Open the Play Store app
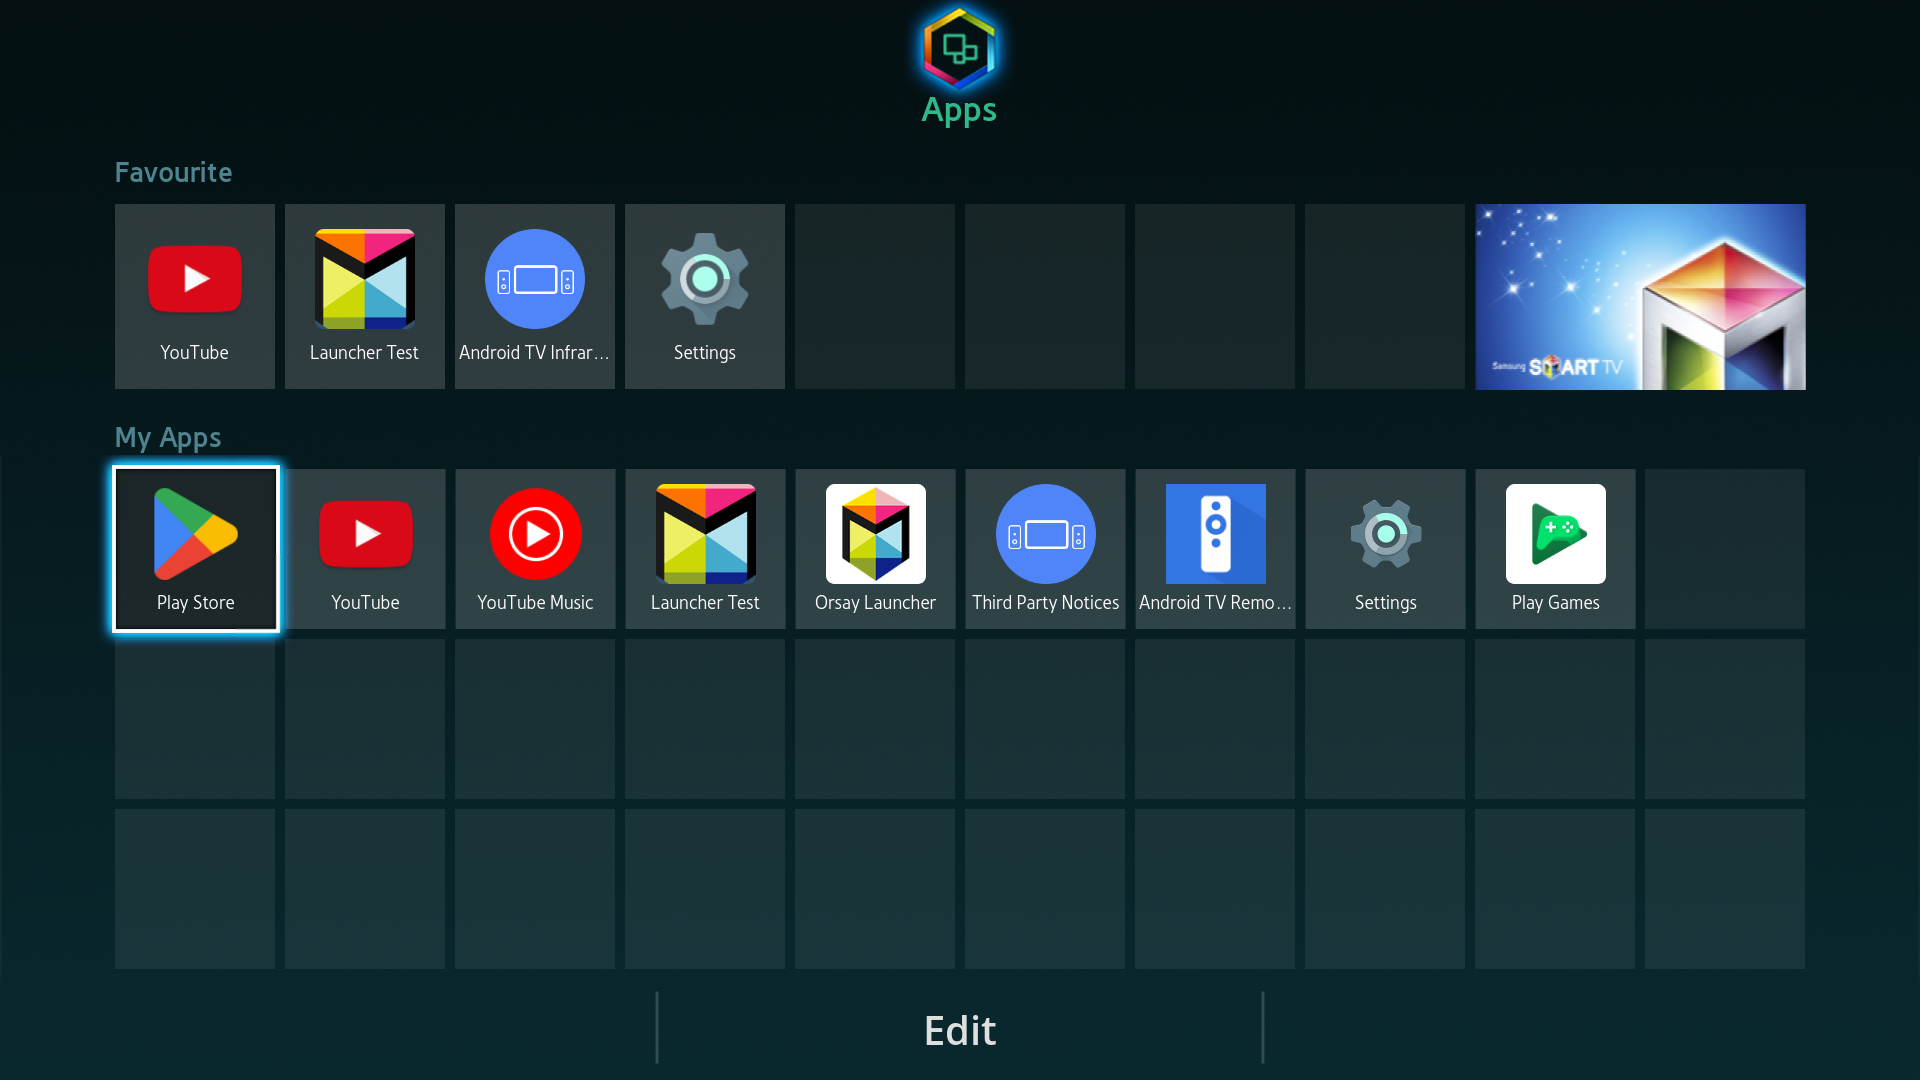The image size is (1920, 1080). [x=196, y=549]
